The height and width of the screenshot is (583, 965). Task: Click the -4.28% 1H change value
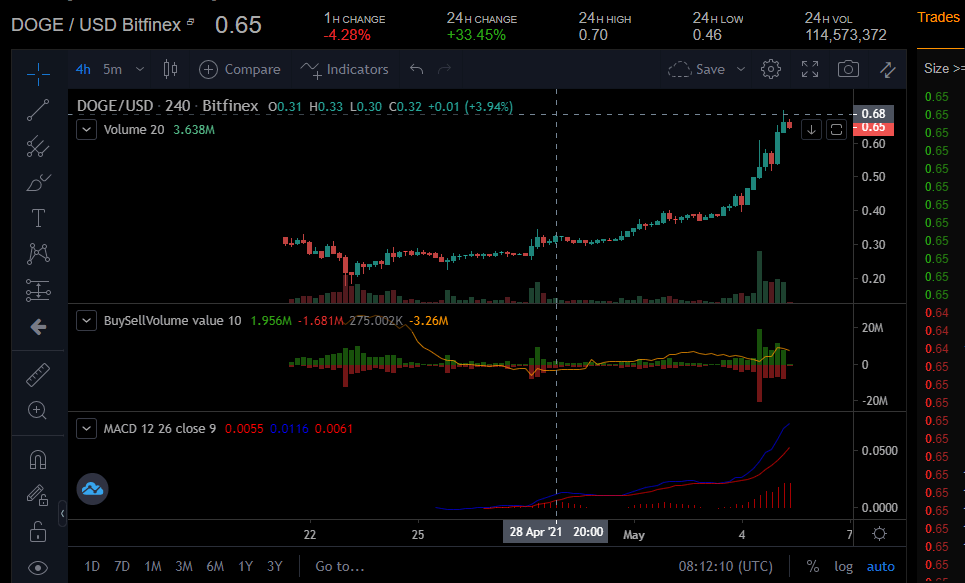click(347, 35)
